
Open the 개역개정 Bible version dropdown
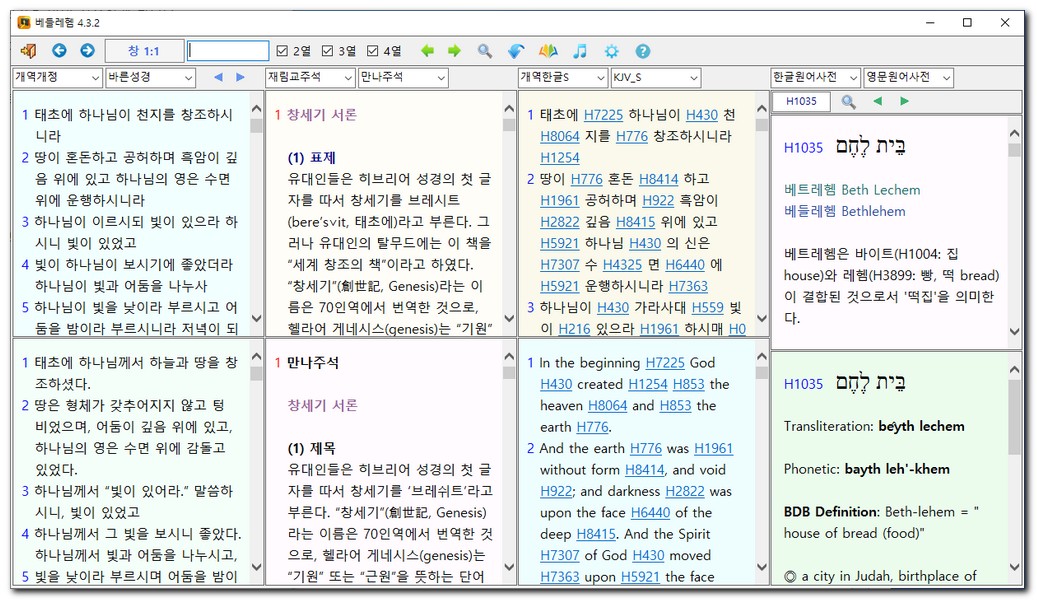56,77
